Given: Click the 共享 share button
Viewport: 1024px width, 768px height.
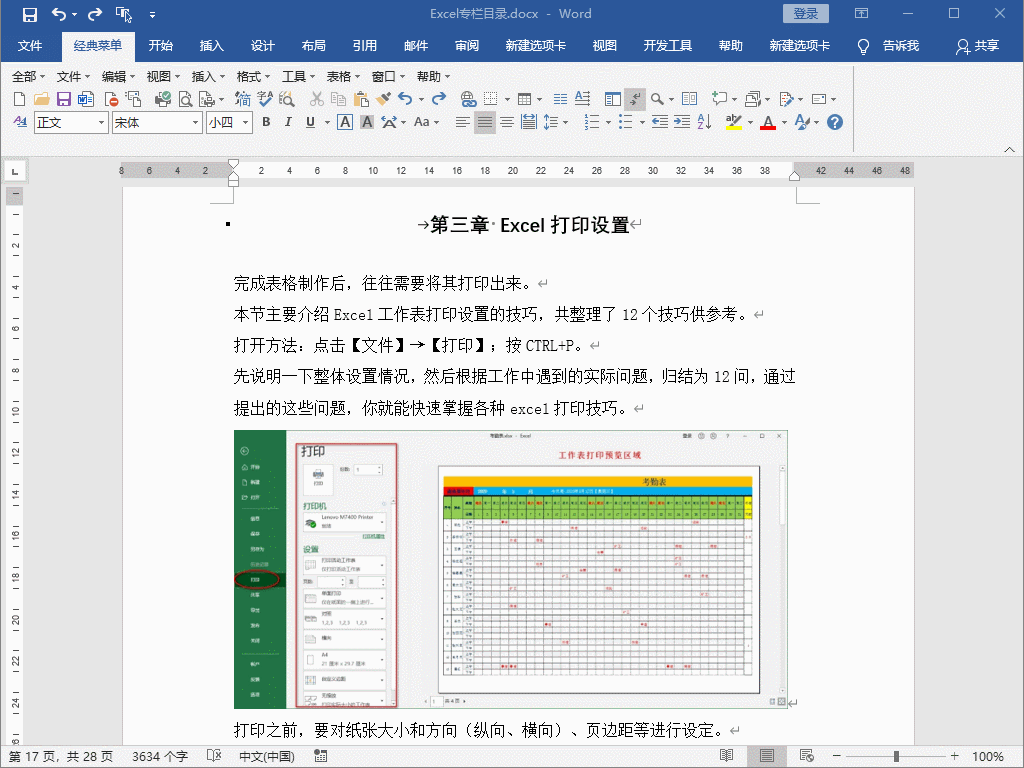Looking at the screenshot, I should point(978,46).
